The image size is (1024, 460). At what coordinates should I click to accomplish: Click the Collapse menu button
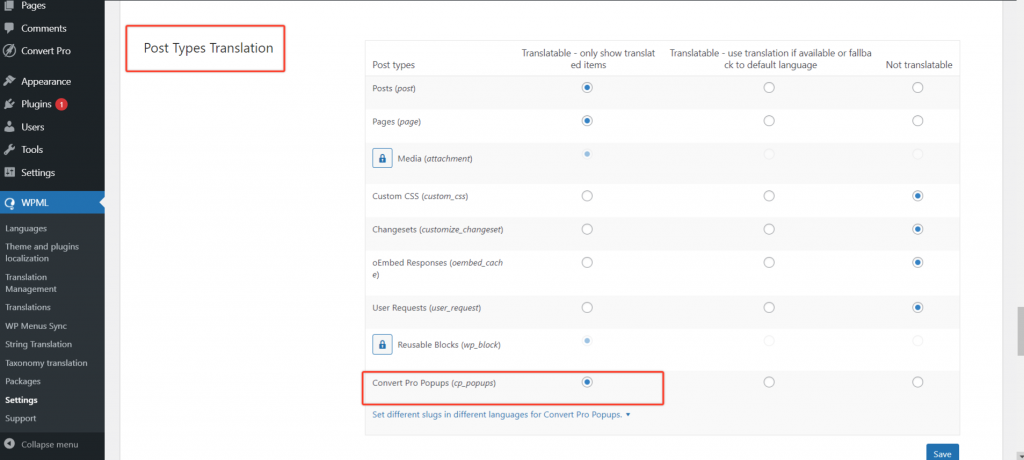tap(52, 444)
